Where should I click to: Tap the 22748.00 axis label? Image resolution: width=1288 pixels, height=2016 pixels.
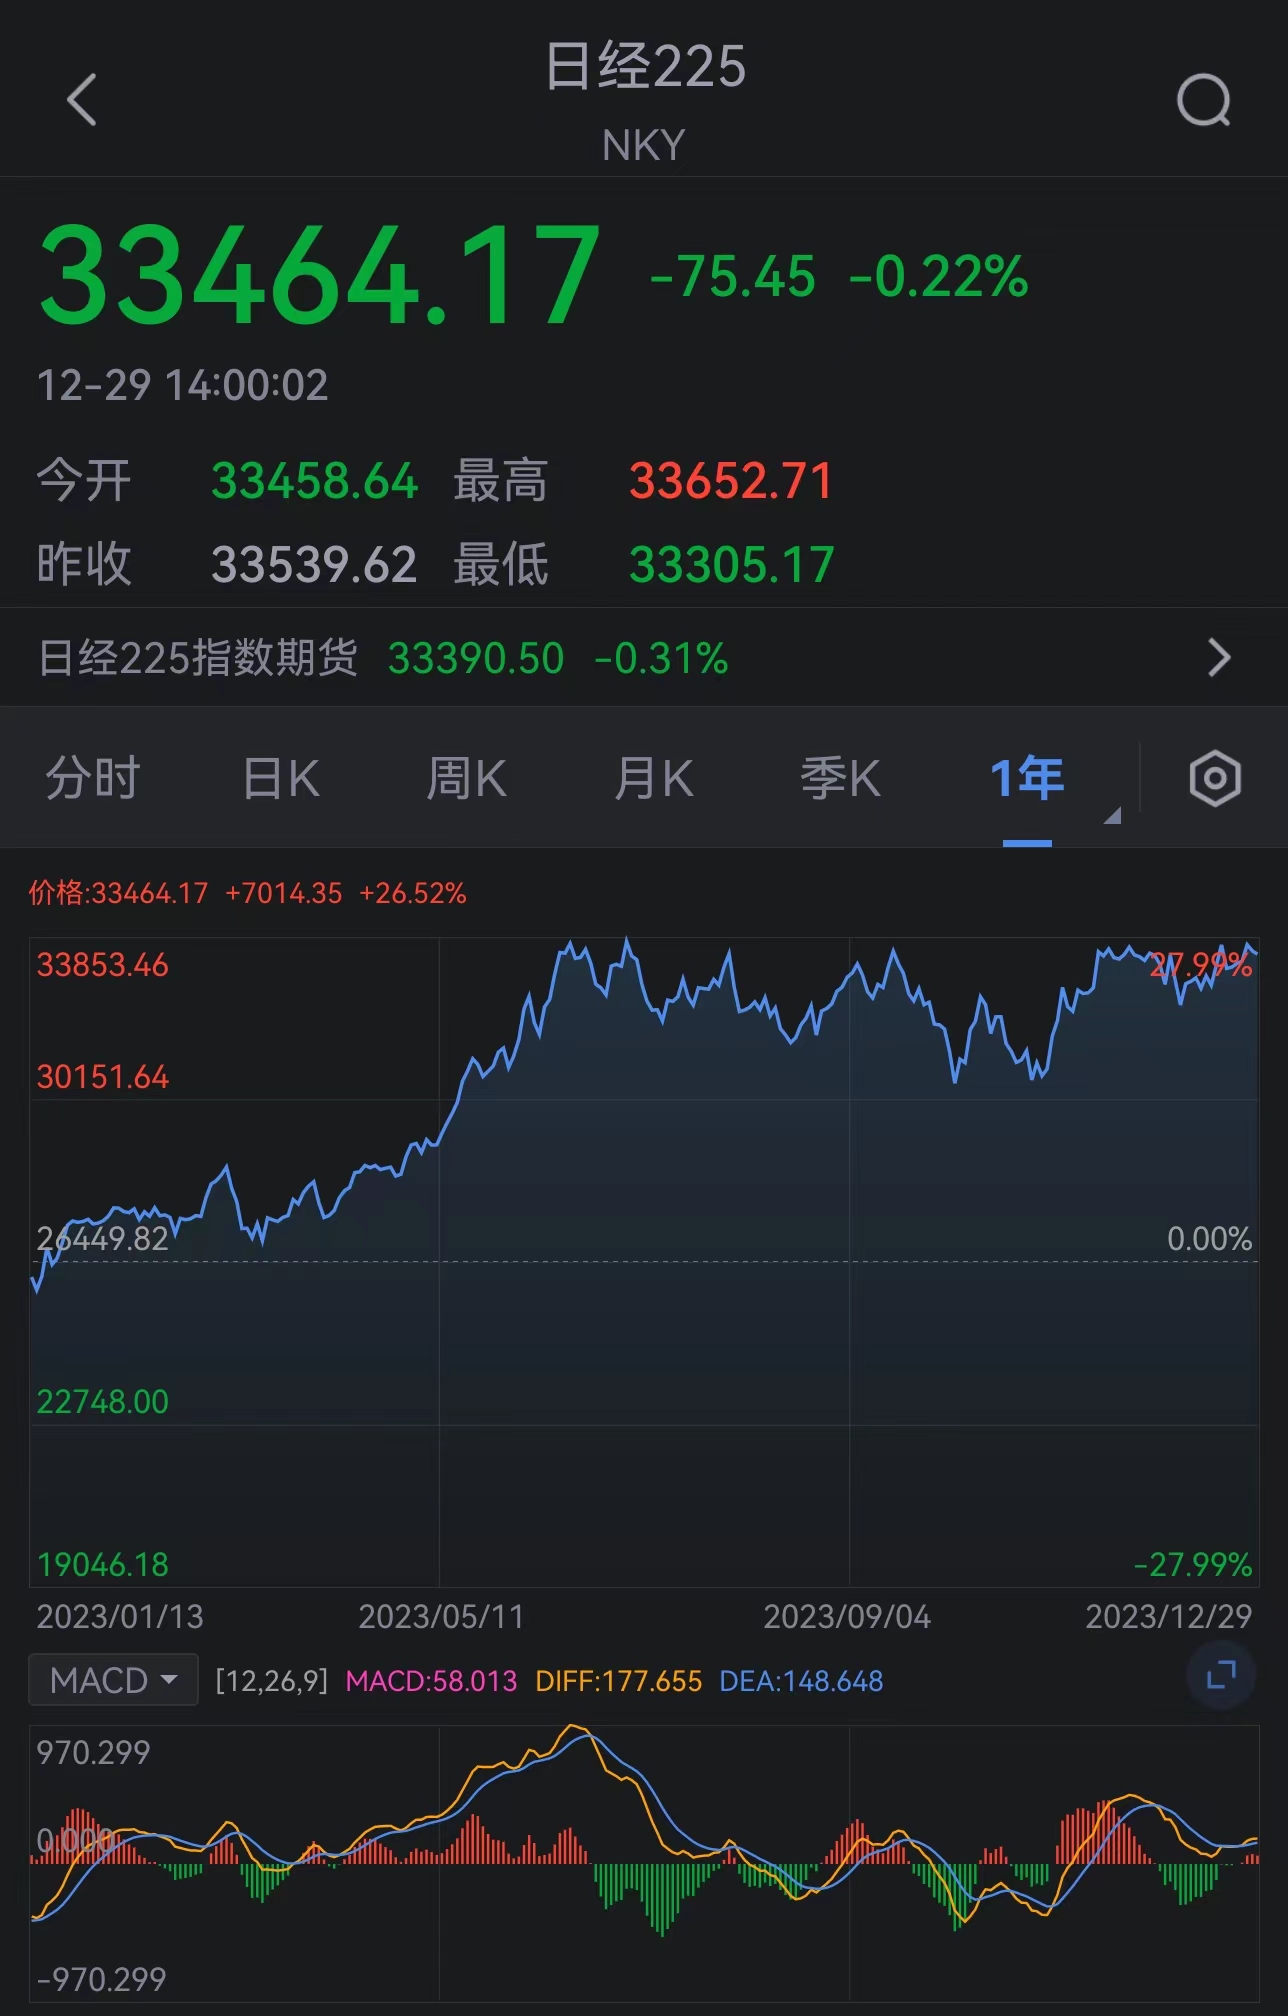(103, 1402)
